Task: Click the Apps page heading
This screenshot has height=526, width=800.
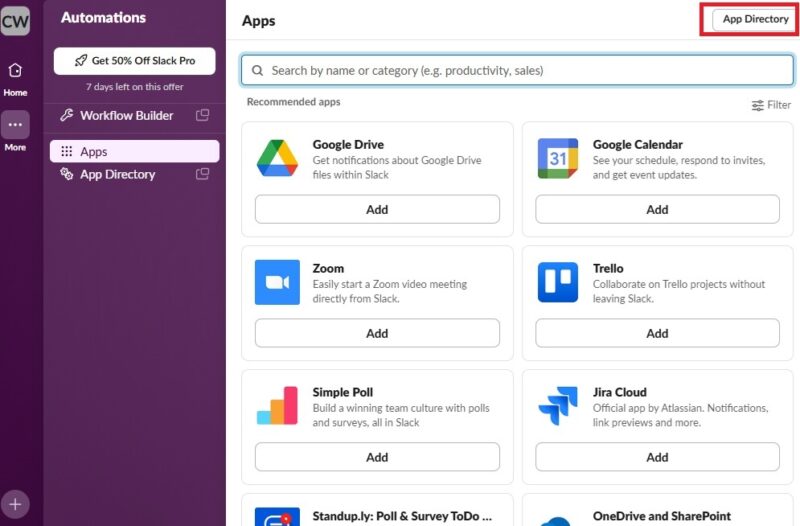Action: point(259,21)
